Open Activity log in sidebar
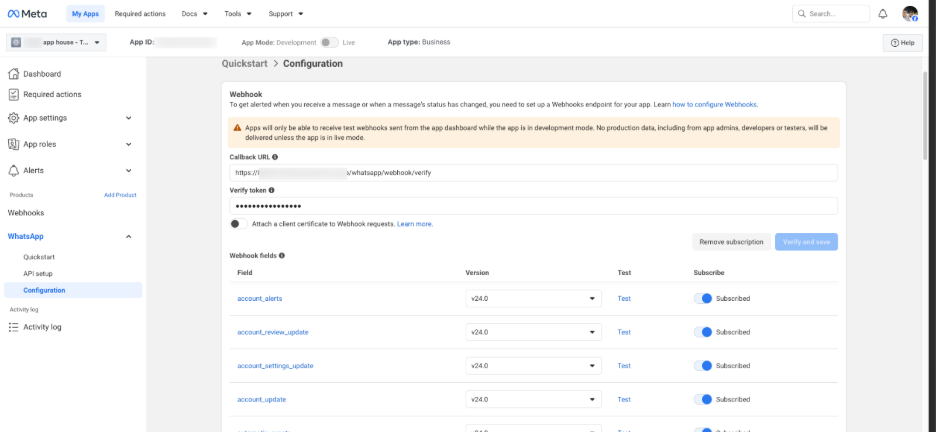The height and width of the screenshot is (432, 936). [x=42, y=327]
